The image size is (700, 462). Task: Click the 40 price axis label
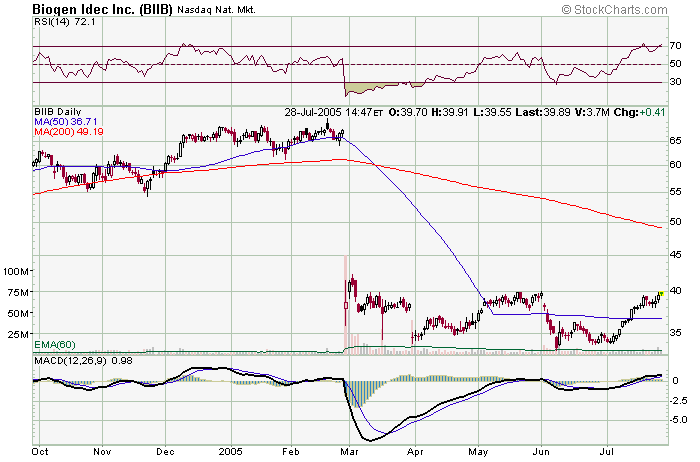coord(675,291)
